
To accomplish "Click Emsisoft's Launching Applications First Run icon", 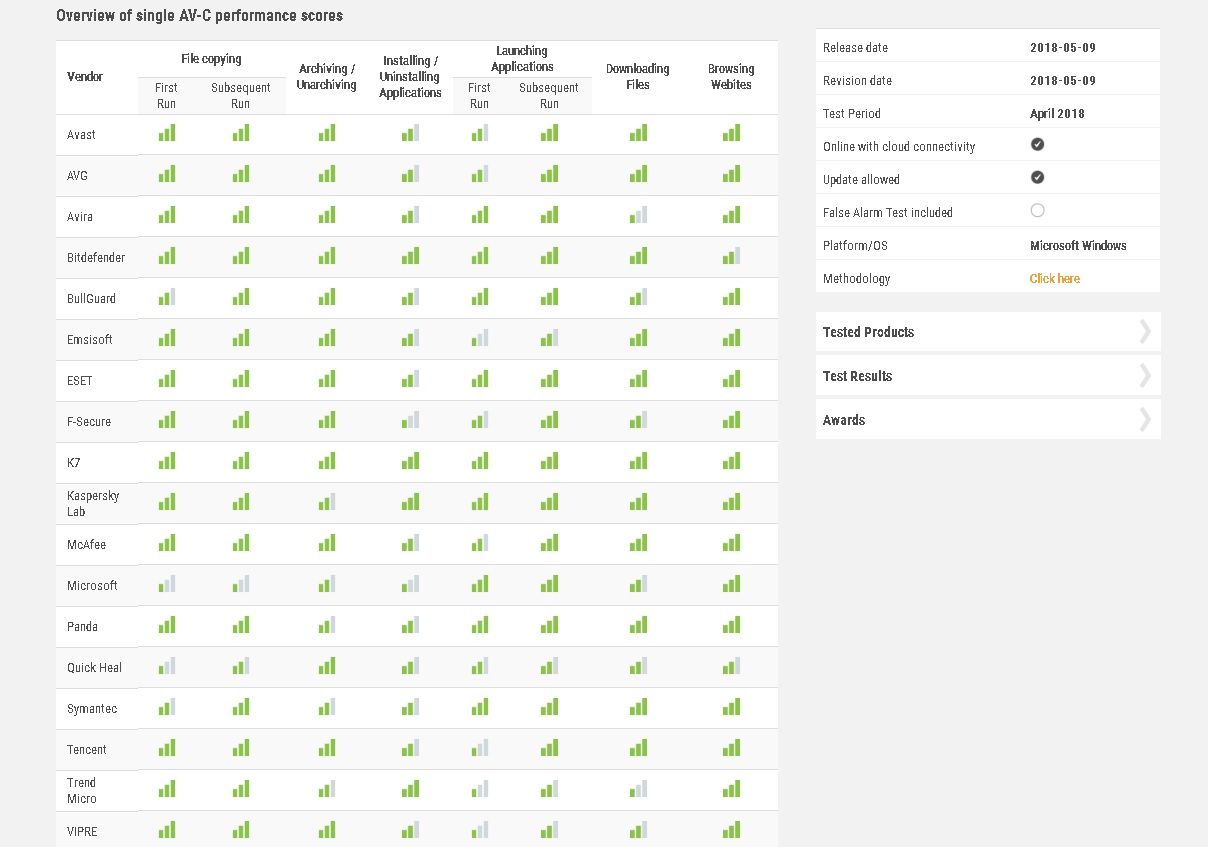I will coord(479,338).
